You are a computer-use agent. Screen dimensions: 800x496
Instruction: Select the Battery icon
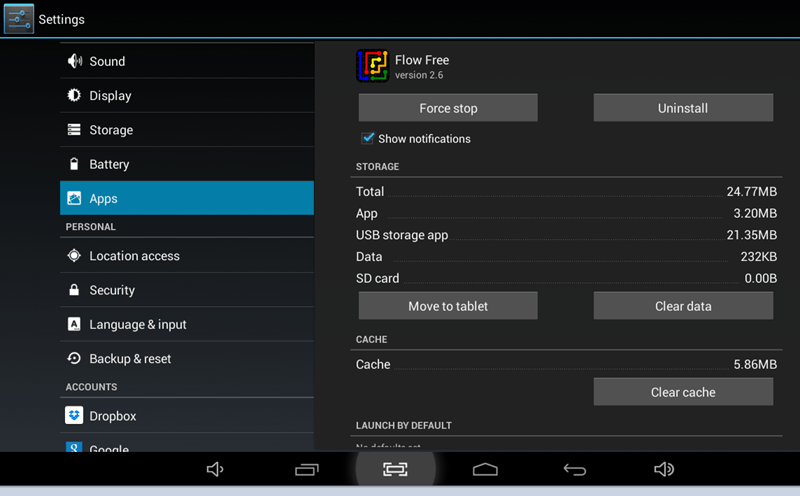(x=74, y=164)
